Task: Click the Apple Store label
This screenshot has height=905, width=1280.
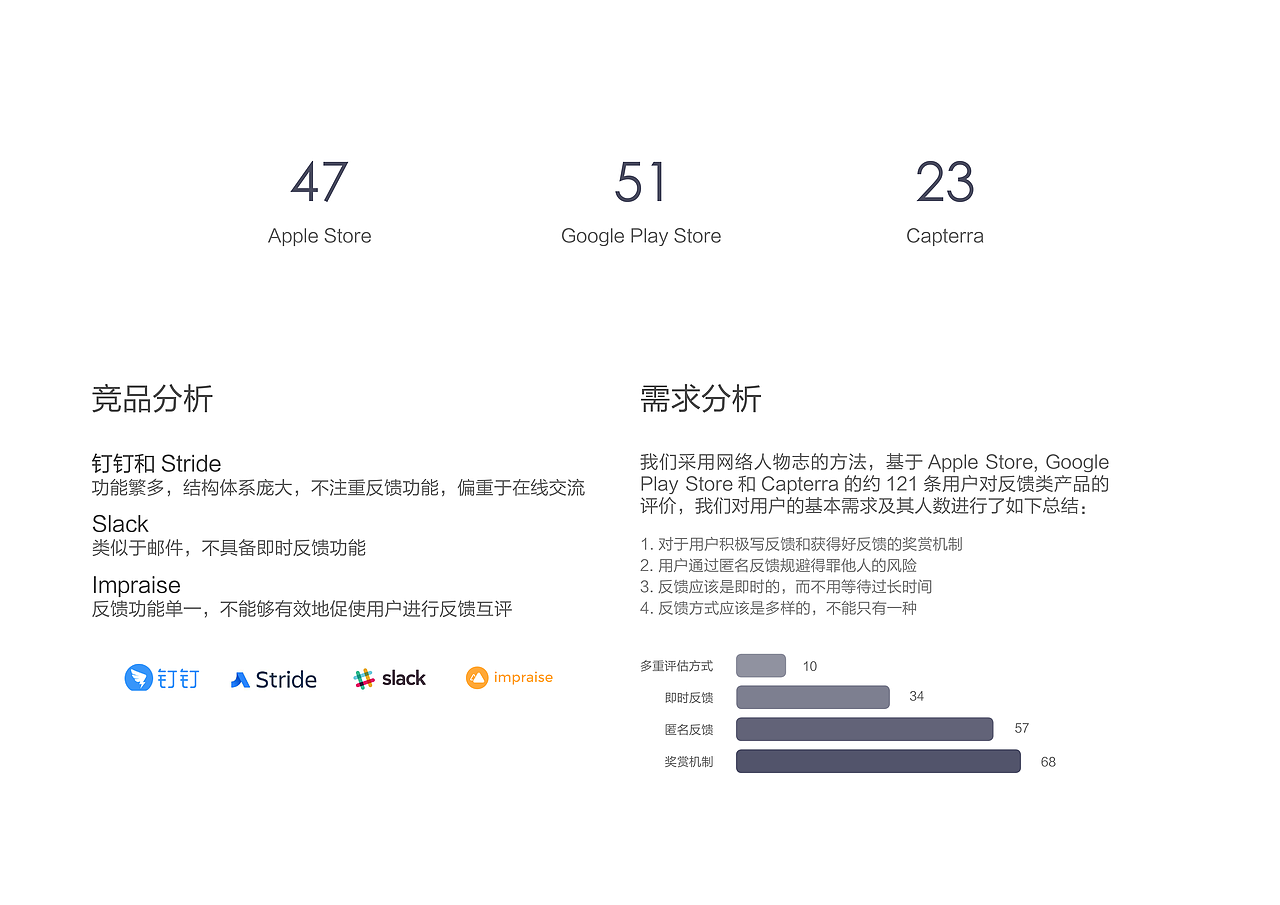Action: [320, 236]
